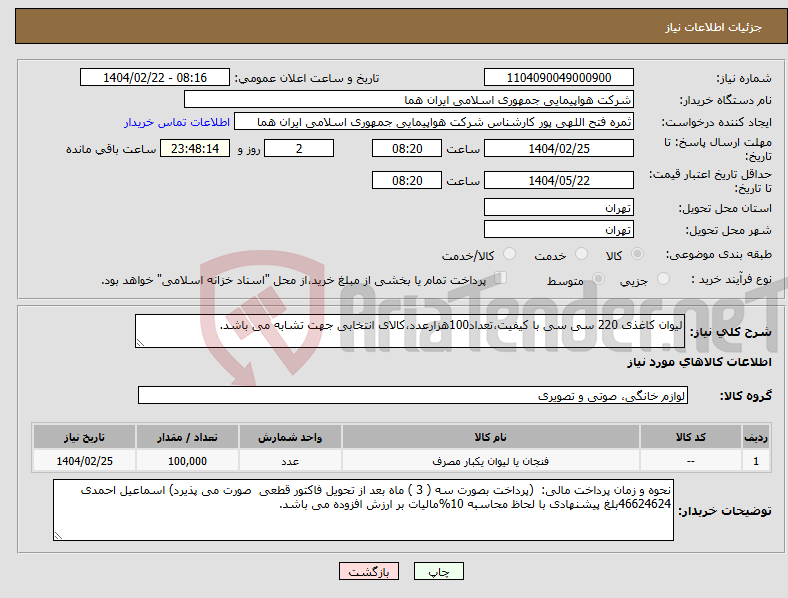Click the item name فنجان یا لیوان یکبار مصرف
This screenshot has width=788, height=598.
(x=490, y=461)
